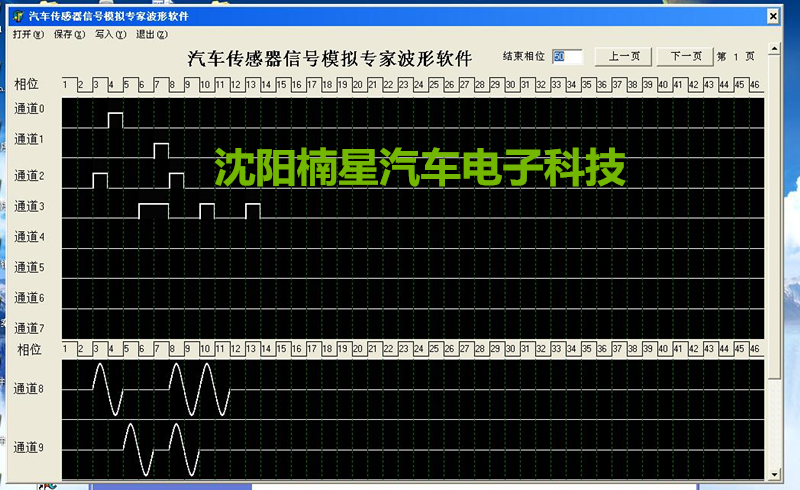Select phase 4 in top phase ruler
Image resolution: width=800 pixels, height=490 pixels.
coord(111,84)
